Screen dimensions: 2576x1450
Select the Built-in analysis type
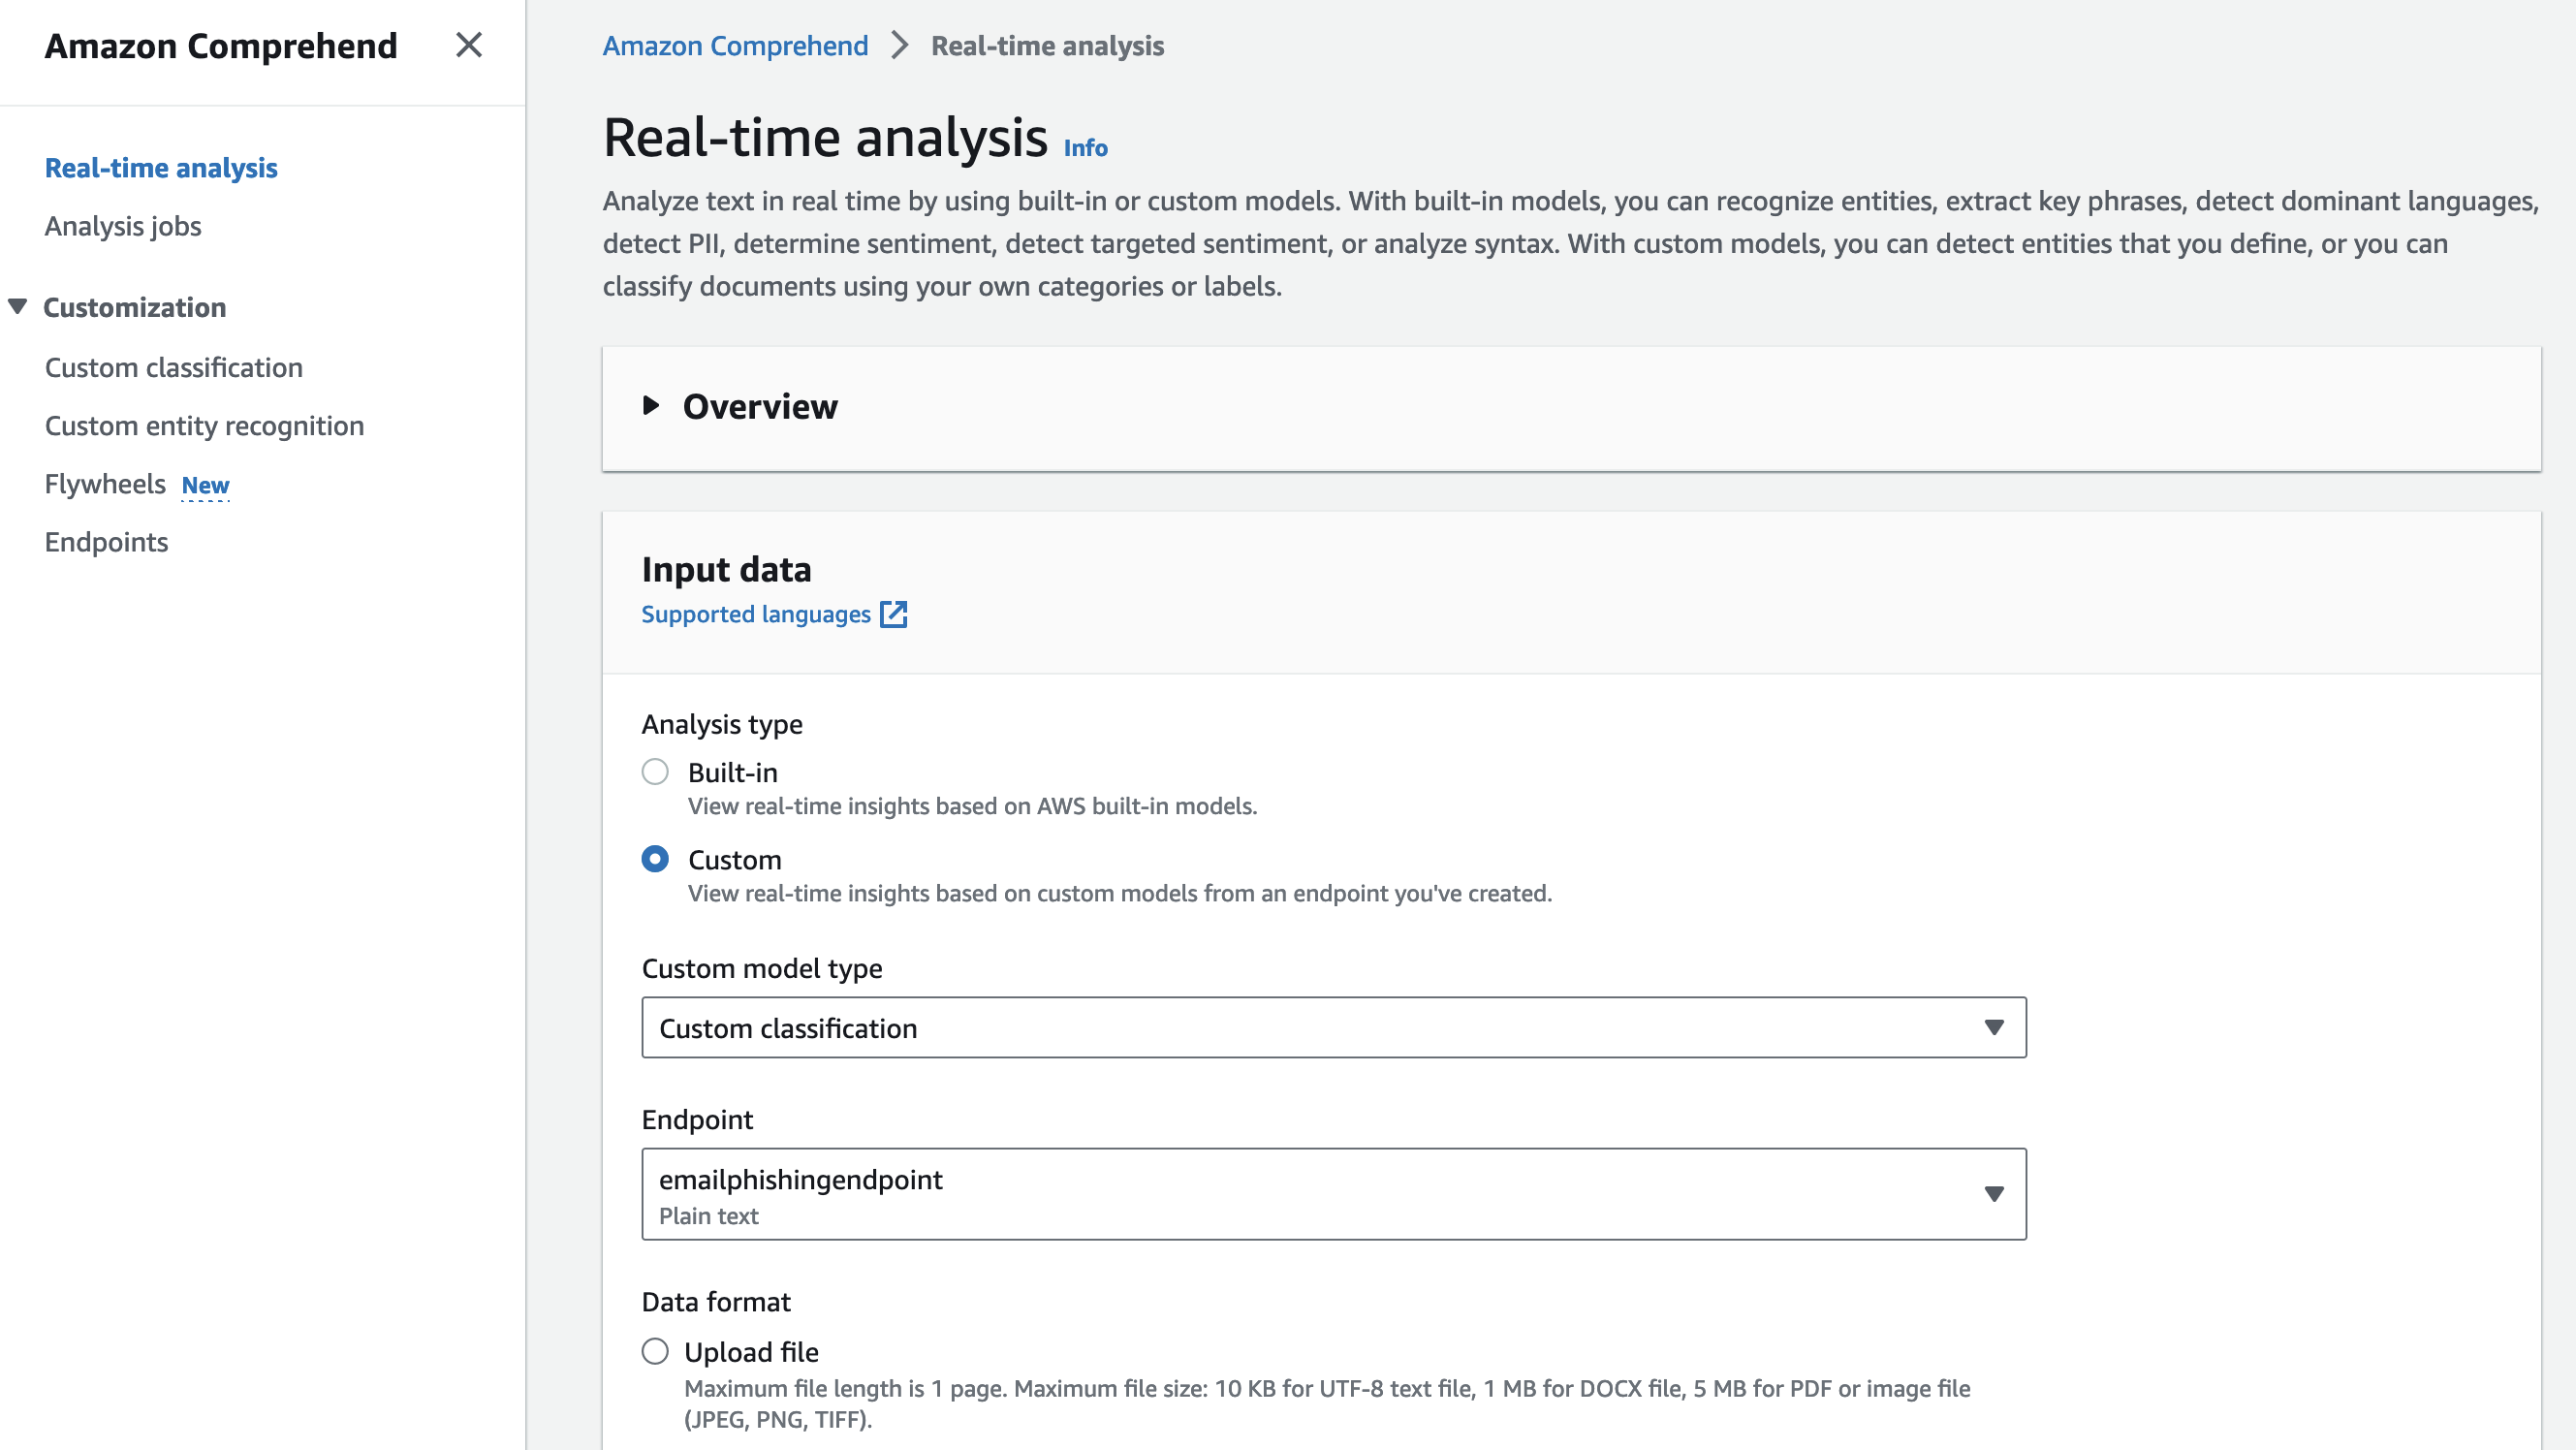pos(655,772)
